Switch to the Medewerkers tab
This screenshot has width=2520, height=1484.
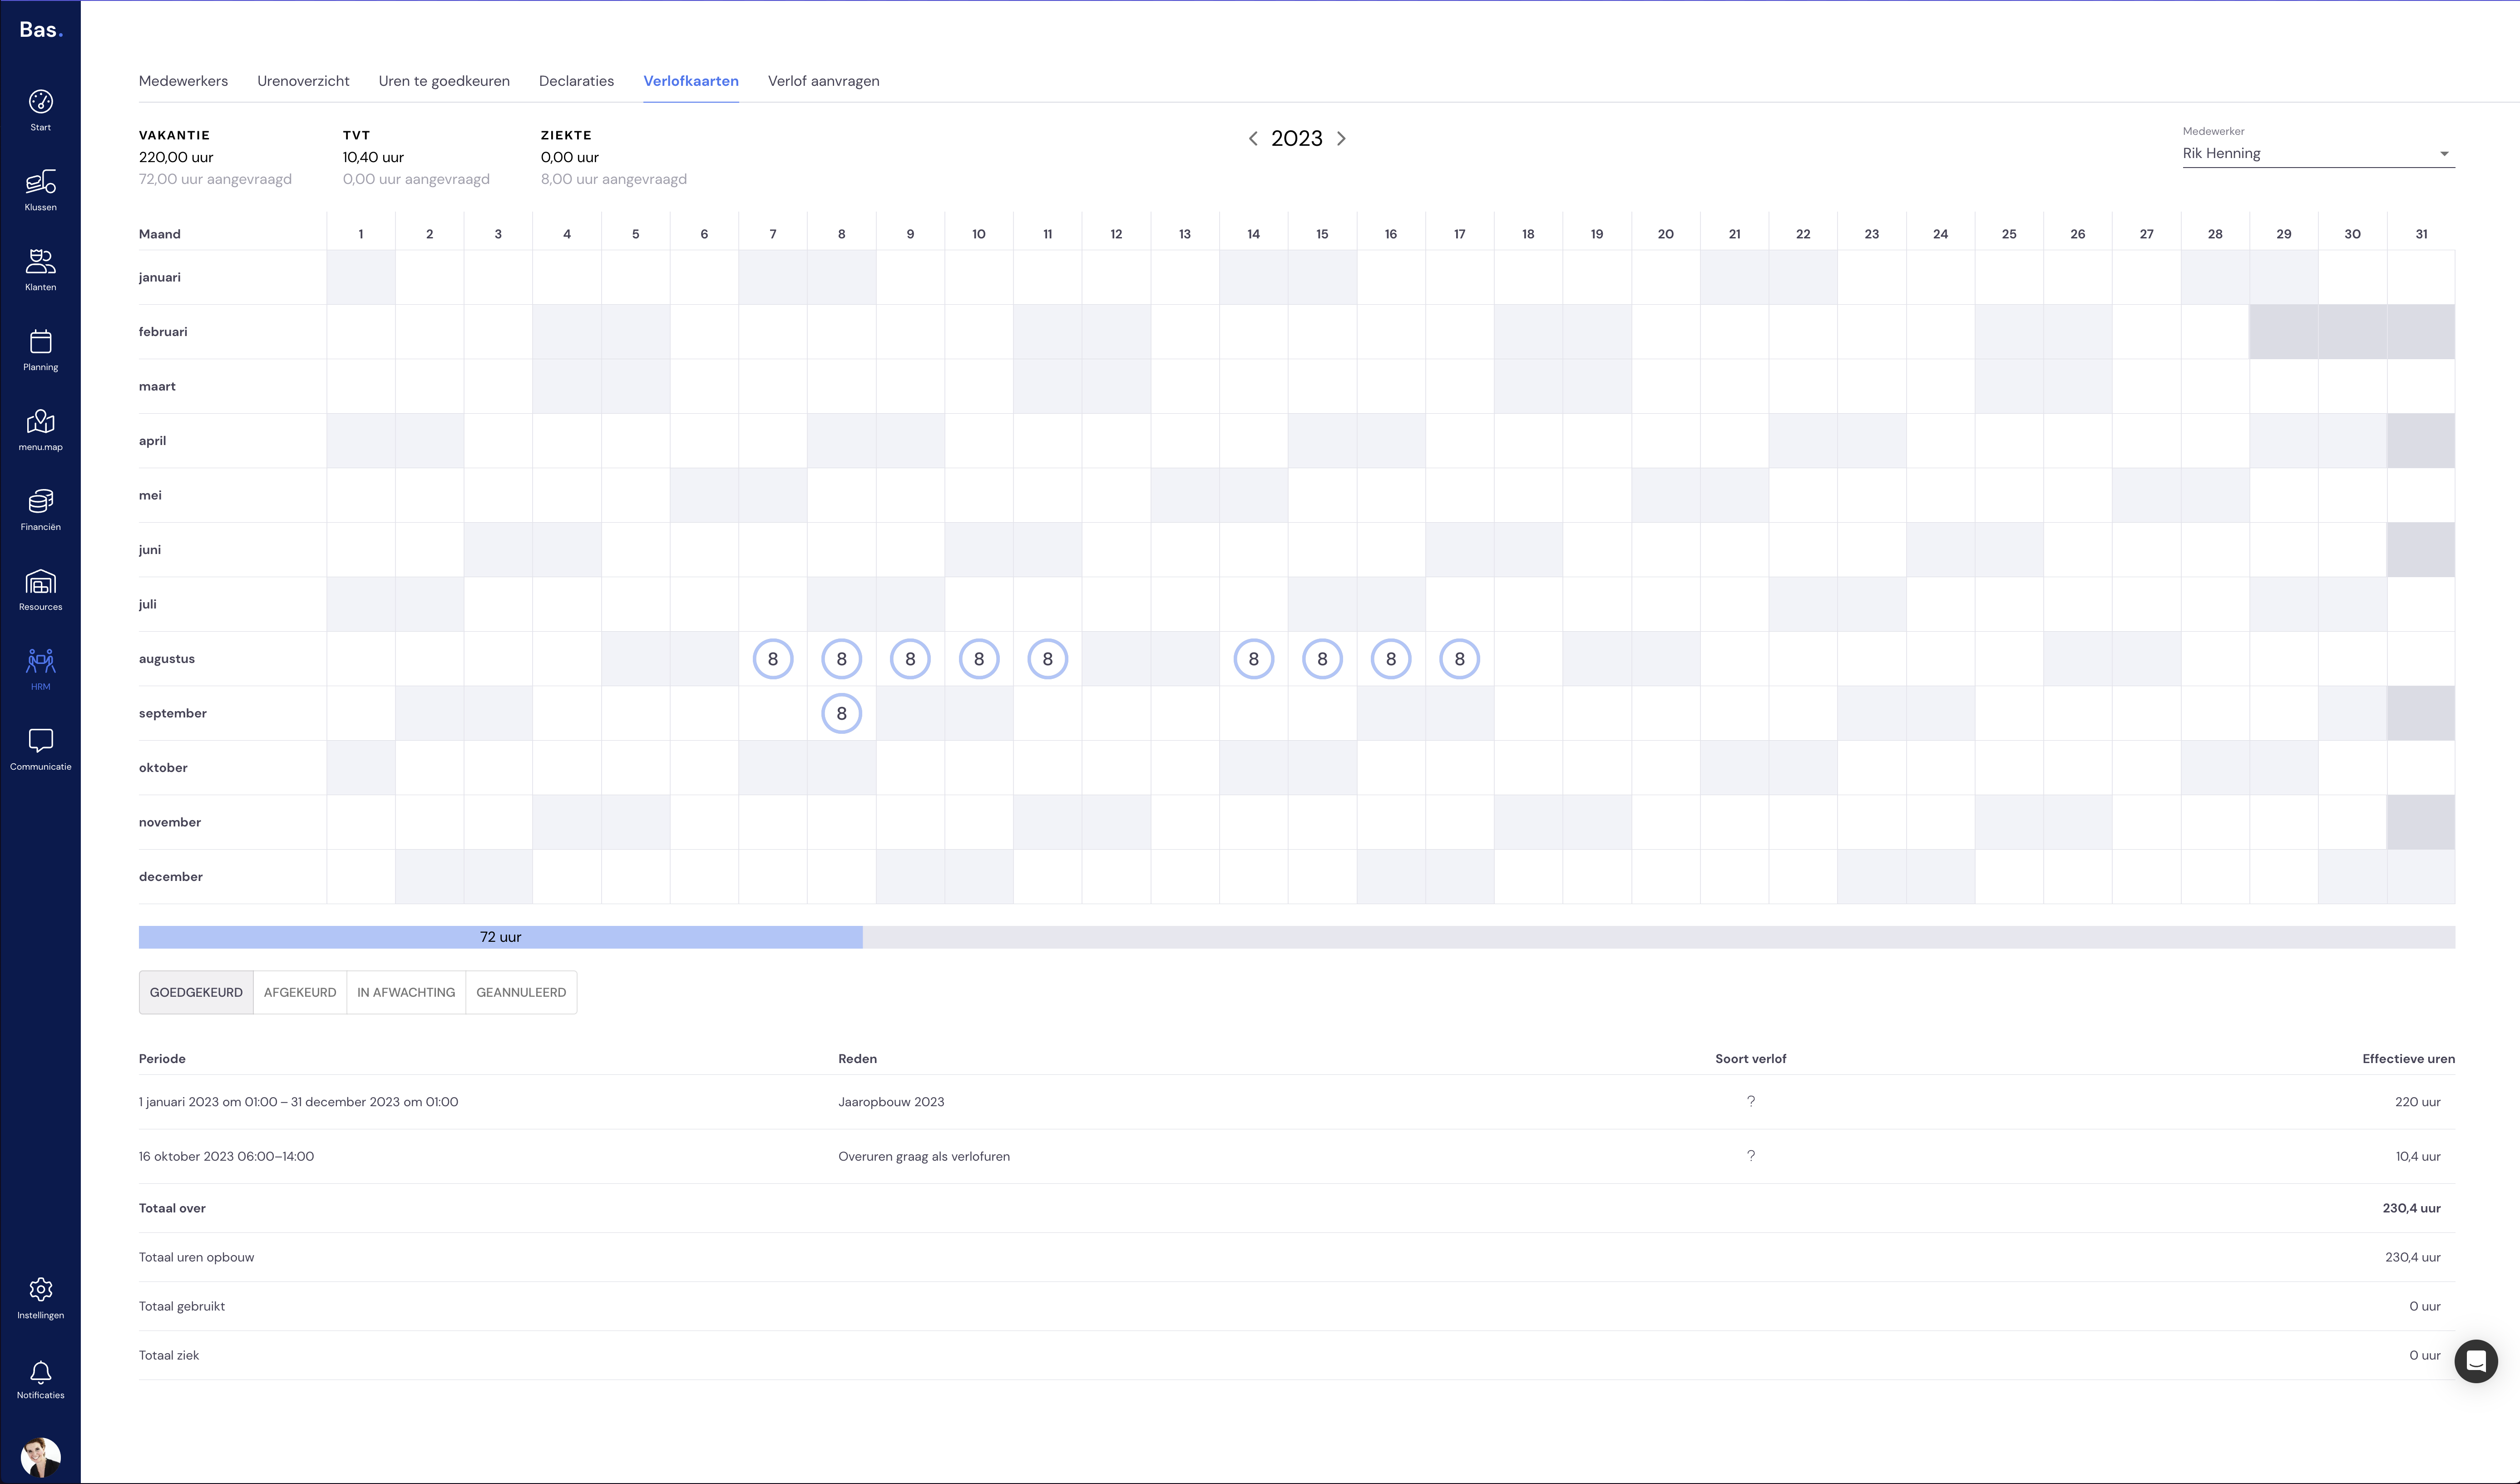[x=183, y=81]
